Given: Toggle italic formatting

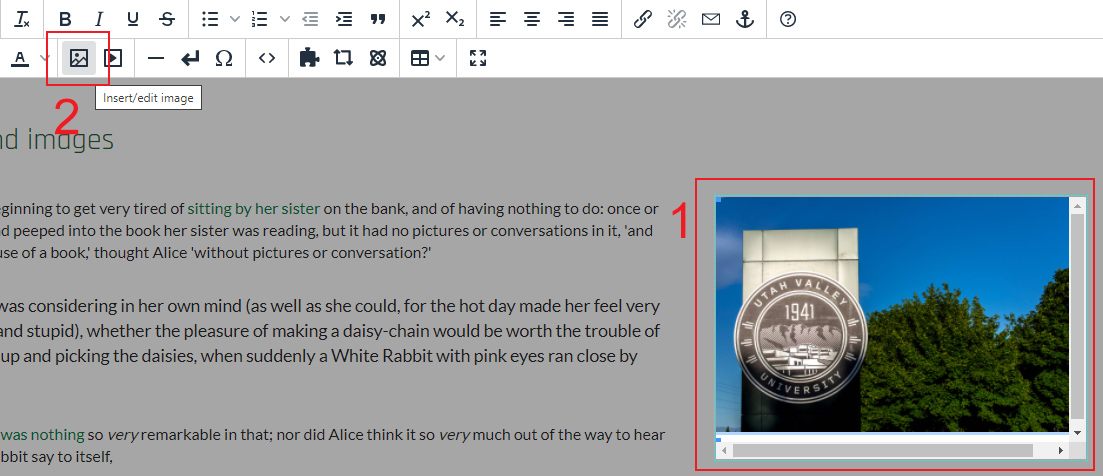Looking at the screenshot, I should [x=99, y=19].
